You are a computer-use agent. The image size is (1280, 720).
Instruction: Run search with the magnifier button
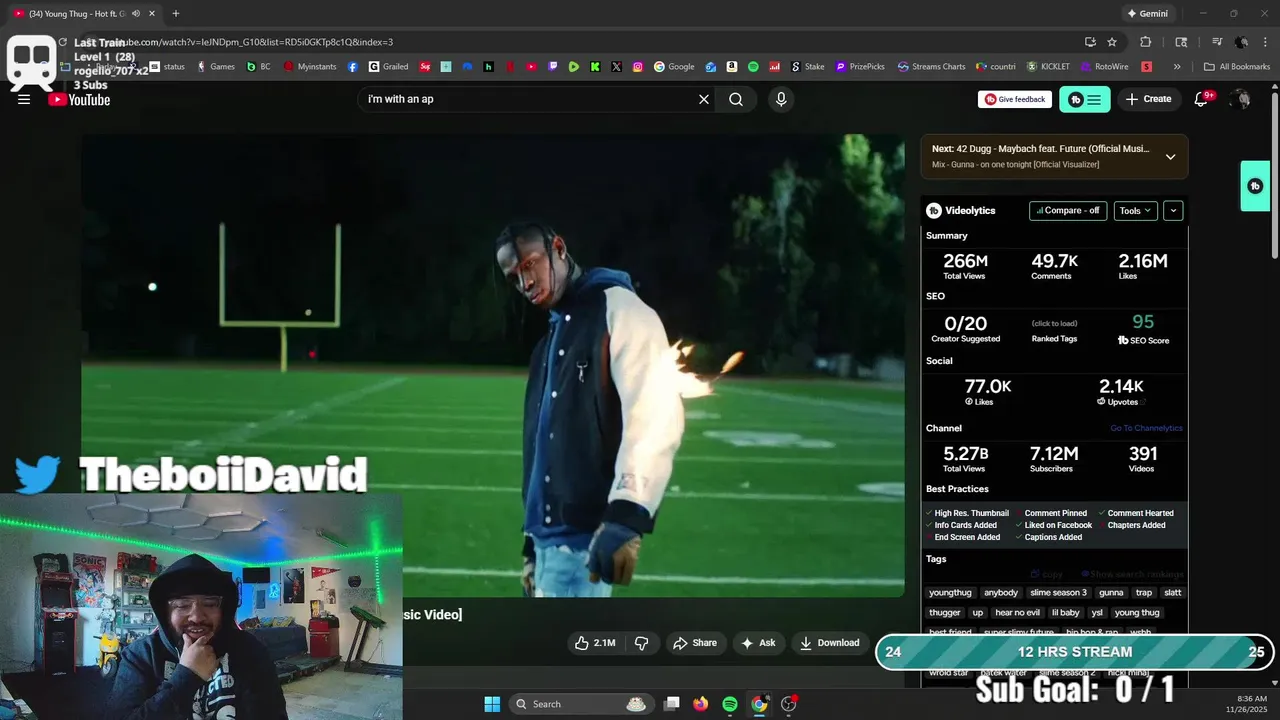(x=736, y=99)
